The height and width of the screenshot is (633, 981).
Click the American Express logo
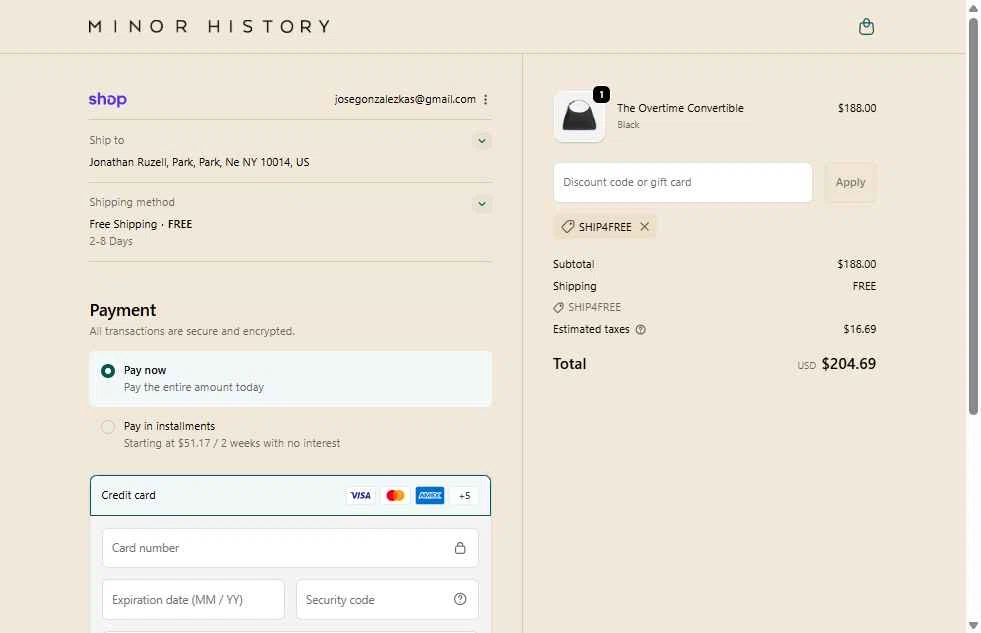point(430,495)
